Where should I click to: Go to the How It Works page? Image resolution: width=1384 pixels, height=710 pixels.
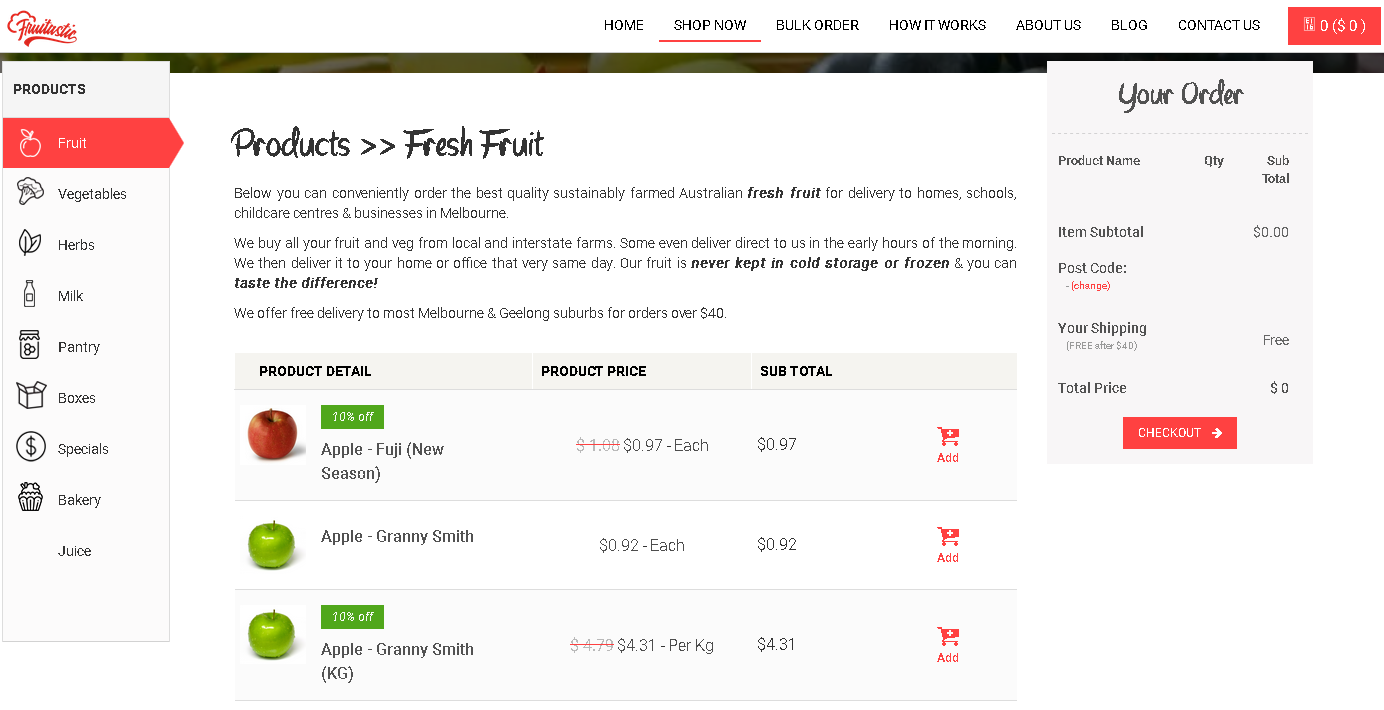(x=937, y=25)
